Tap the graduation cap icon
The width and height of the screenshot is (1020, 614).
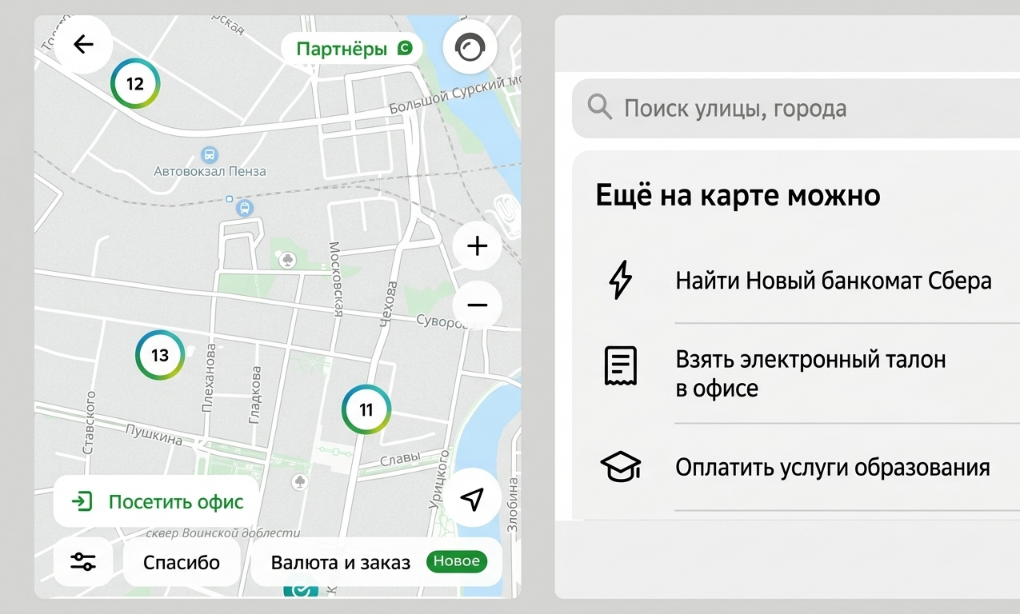click(621, 467)
